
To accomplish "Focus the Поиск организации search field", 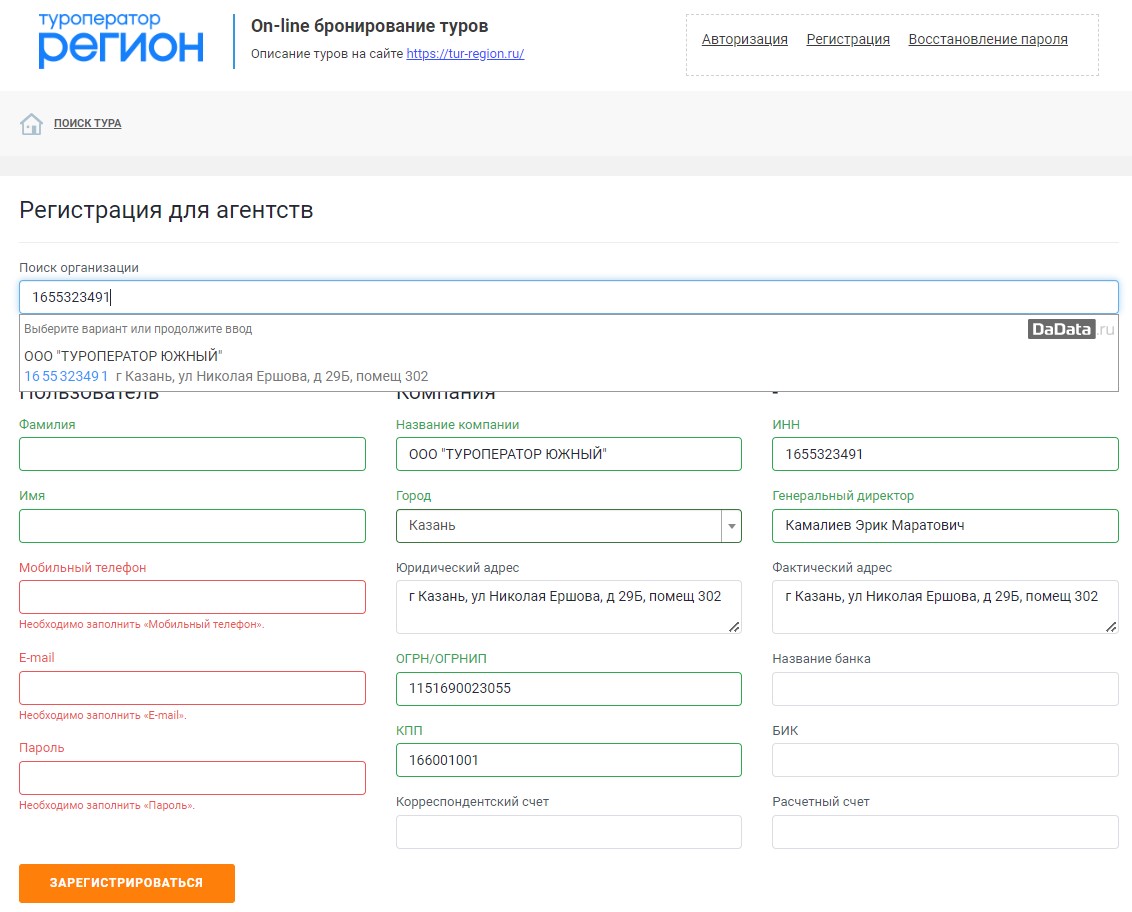I will point(568,297).
